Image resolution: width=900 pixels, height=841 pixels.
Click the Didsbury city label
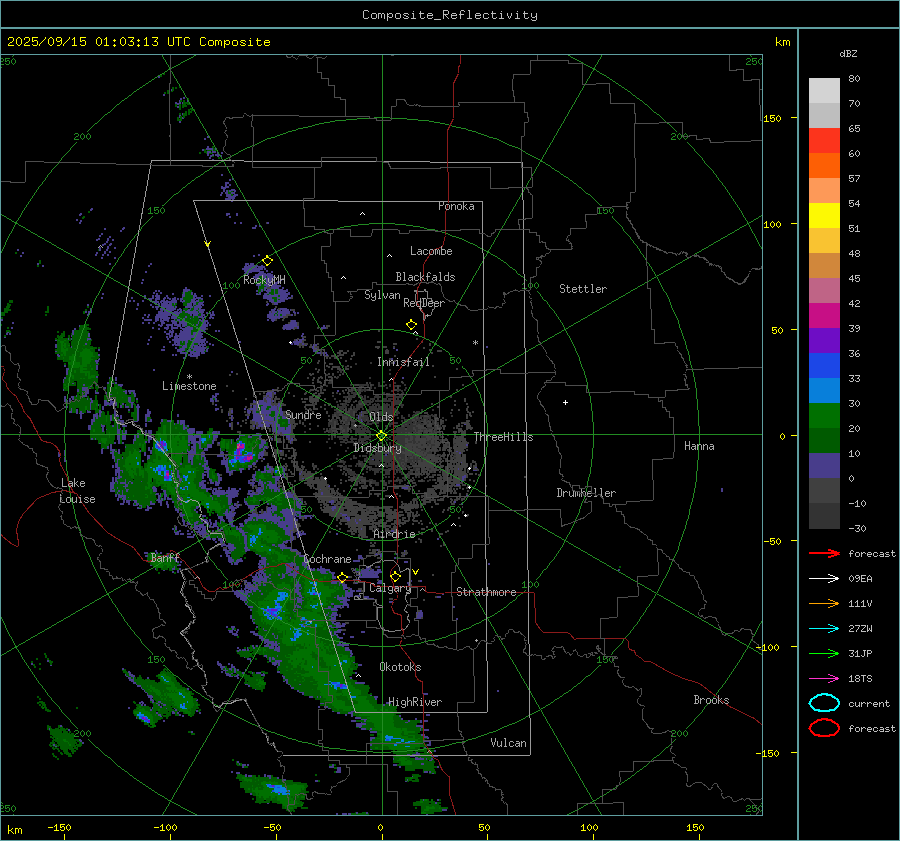377,448
